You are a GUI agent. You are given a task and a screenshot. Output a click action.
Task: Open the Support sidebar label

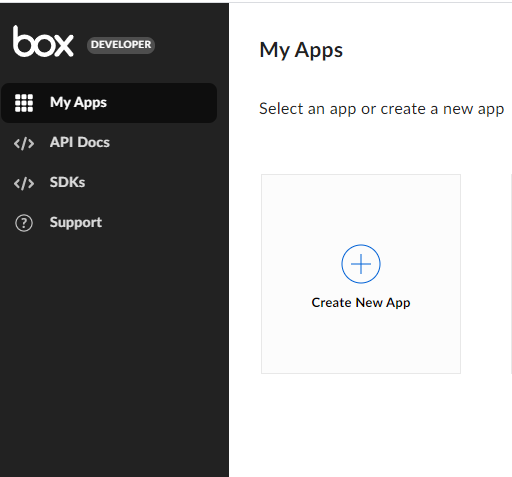76,223
